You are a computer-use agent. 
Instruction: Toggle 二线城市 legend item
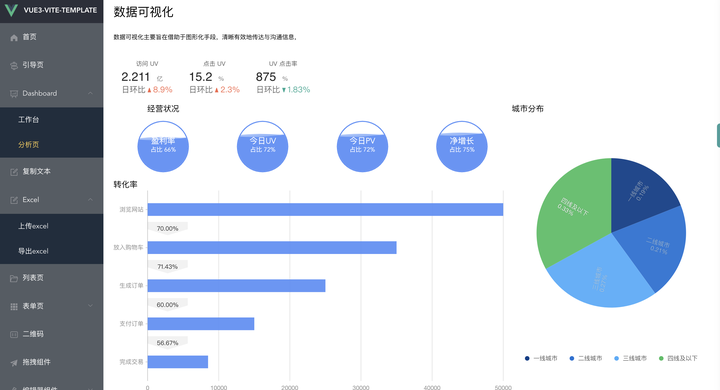(x=585, y=358)
